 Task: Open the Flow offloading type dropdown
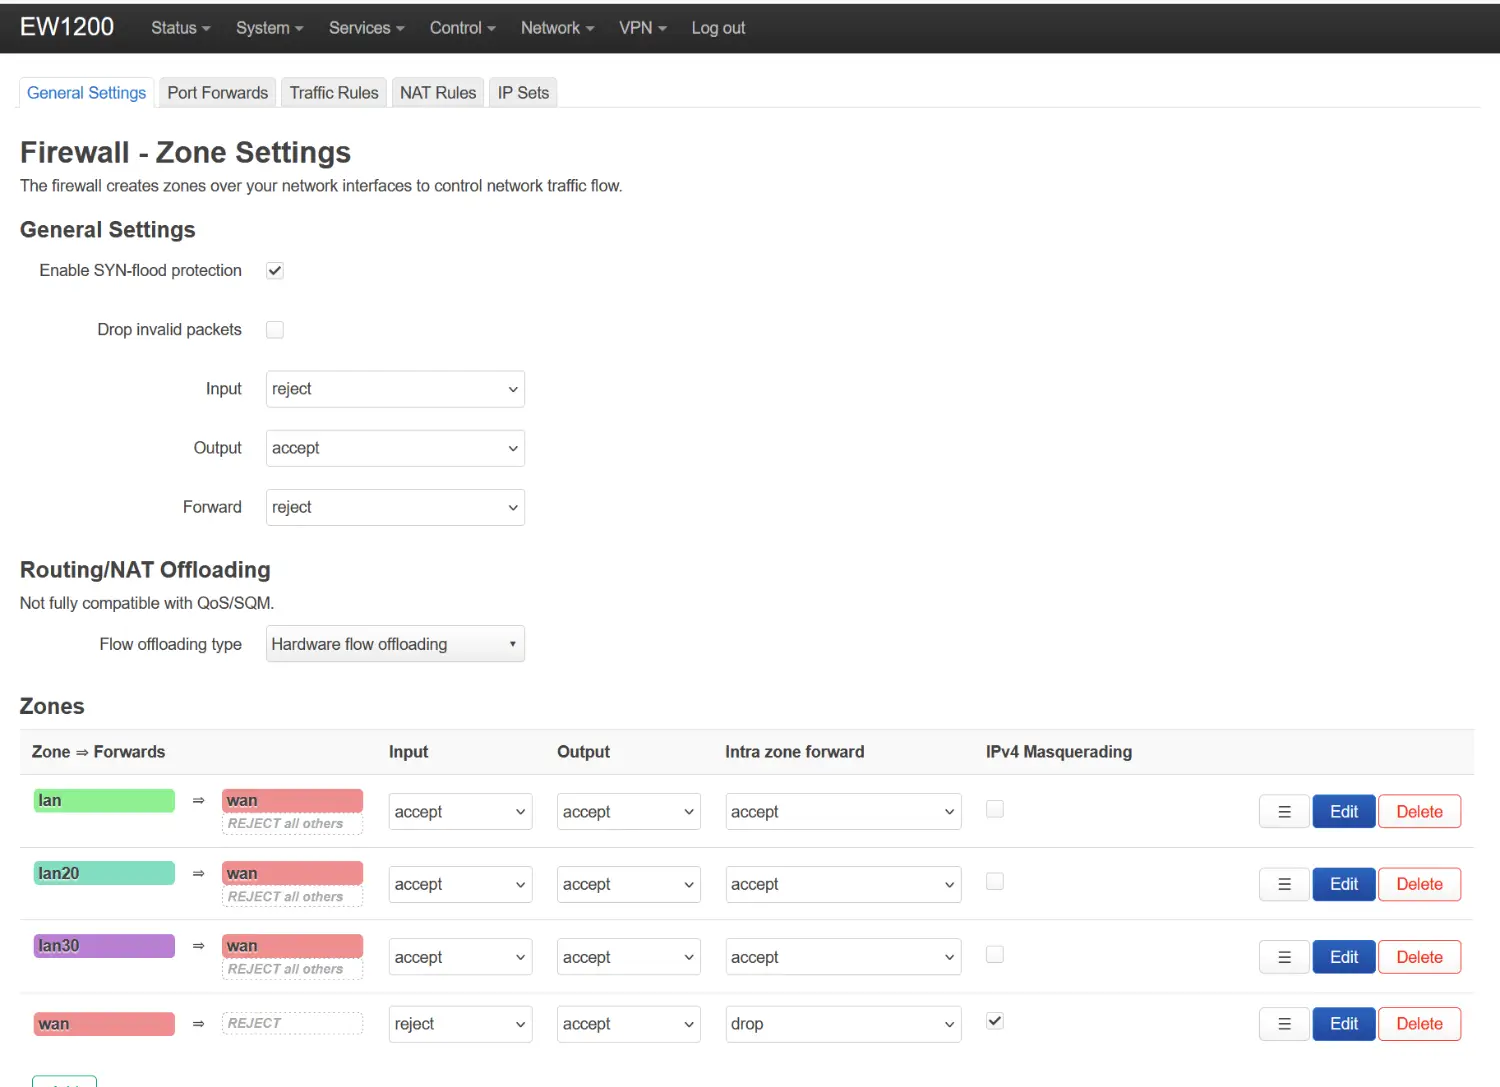395,644
